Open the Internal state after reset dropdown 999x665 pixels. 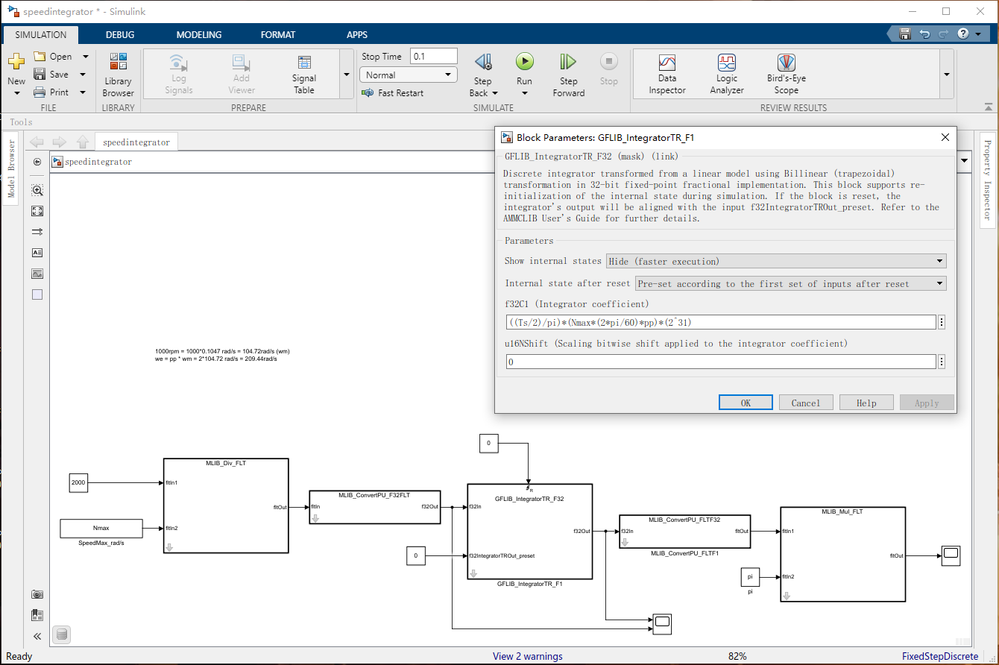[791, 283]
